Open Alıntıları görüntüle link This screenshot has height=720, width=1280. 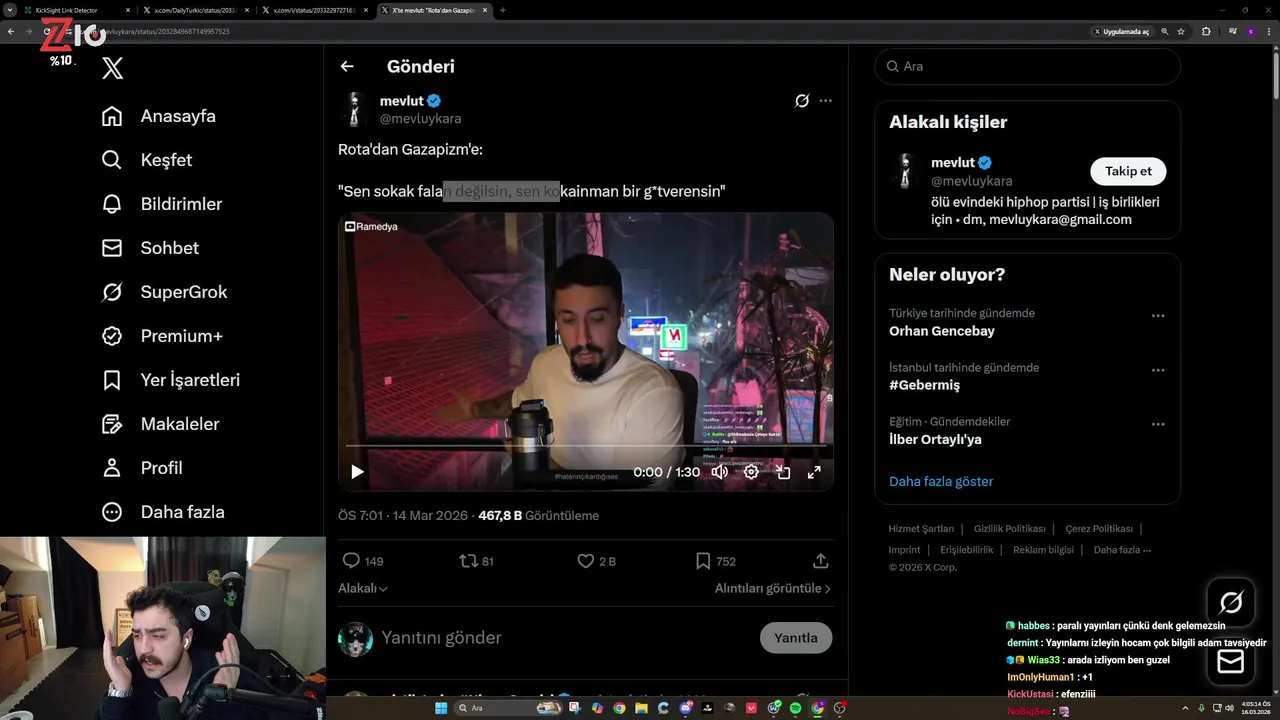point(773,589)
